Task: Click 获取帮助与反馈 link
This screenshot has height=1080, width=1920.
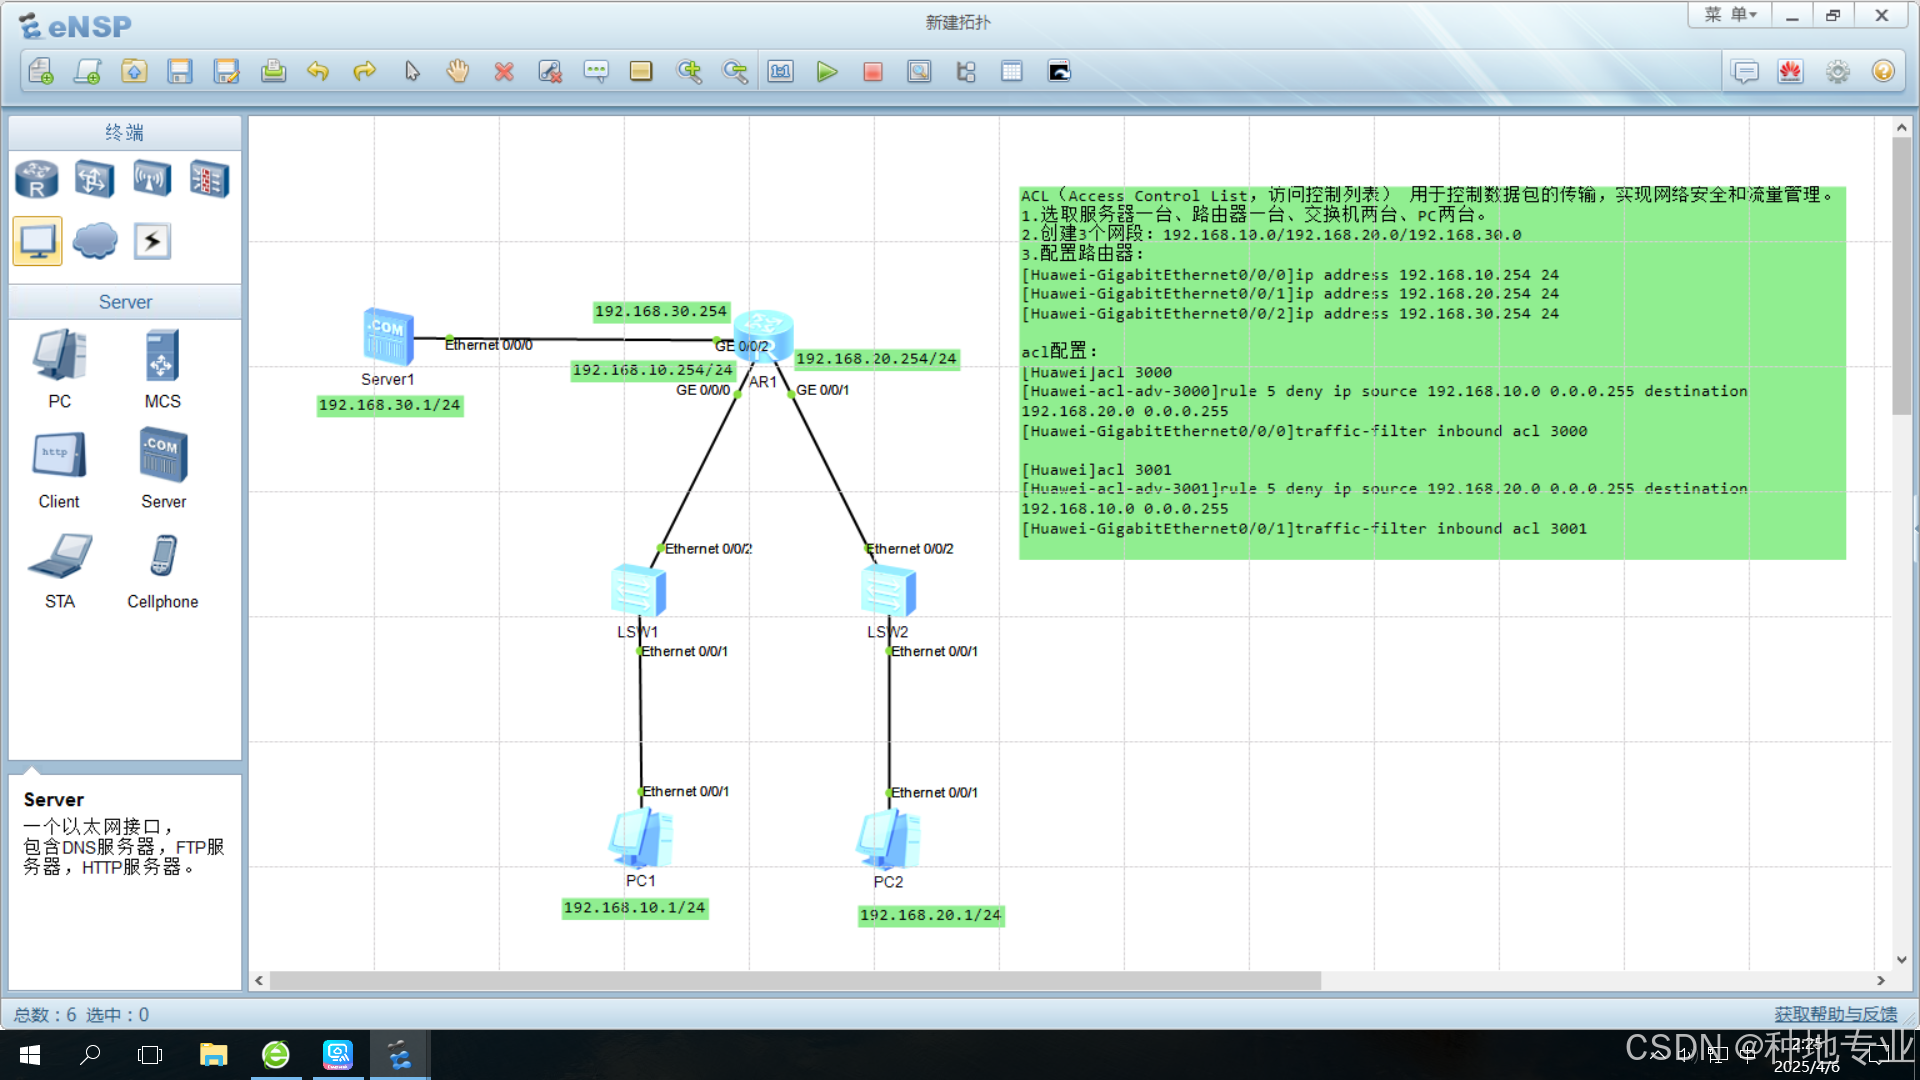Action: (x=1835, y=1014)
